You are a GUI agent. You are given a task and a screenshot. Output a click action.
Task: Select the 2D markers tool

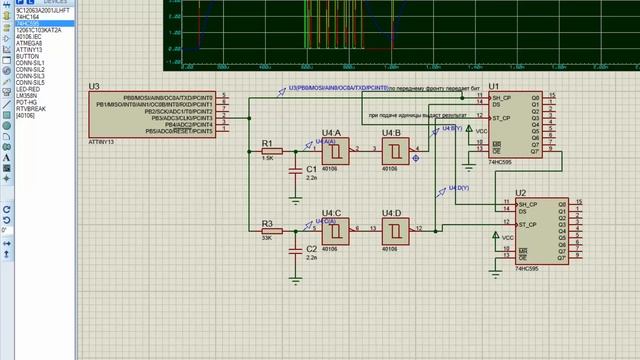6,179
